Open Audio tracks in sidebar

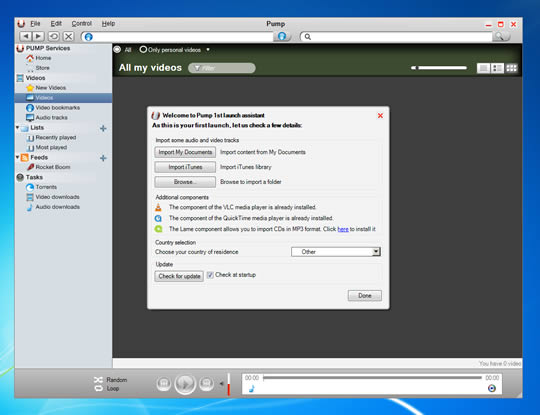[51, 117]
